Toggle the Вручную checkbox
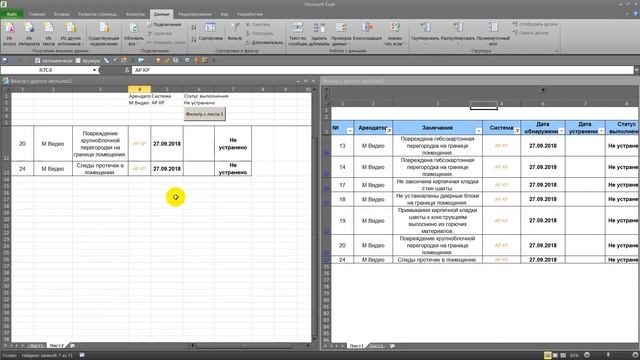The width and height of the screenshot is (640, 360). click(x=78, y=60)
